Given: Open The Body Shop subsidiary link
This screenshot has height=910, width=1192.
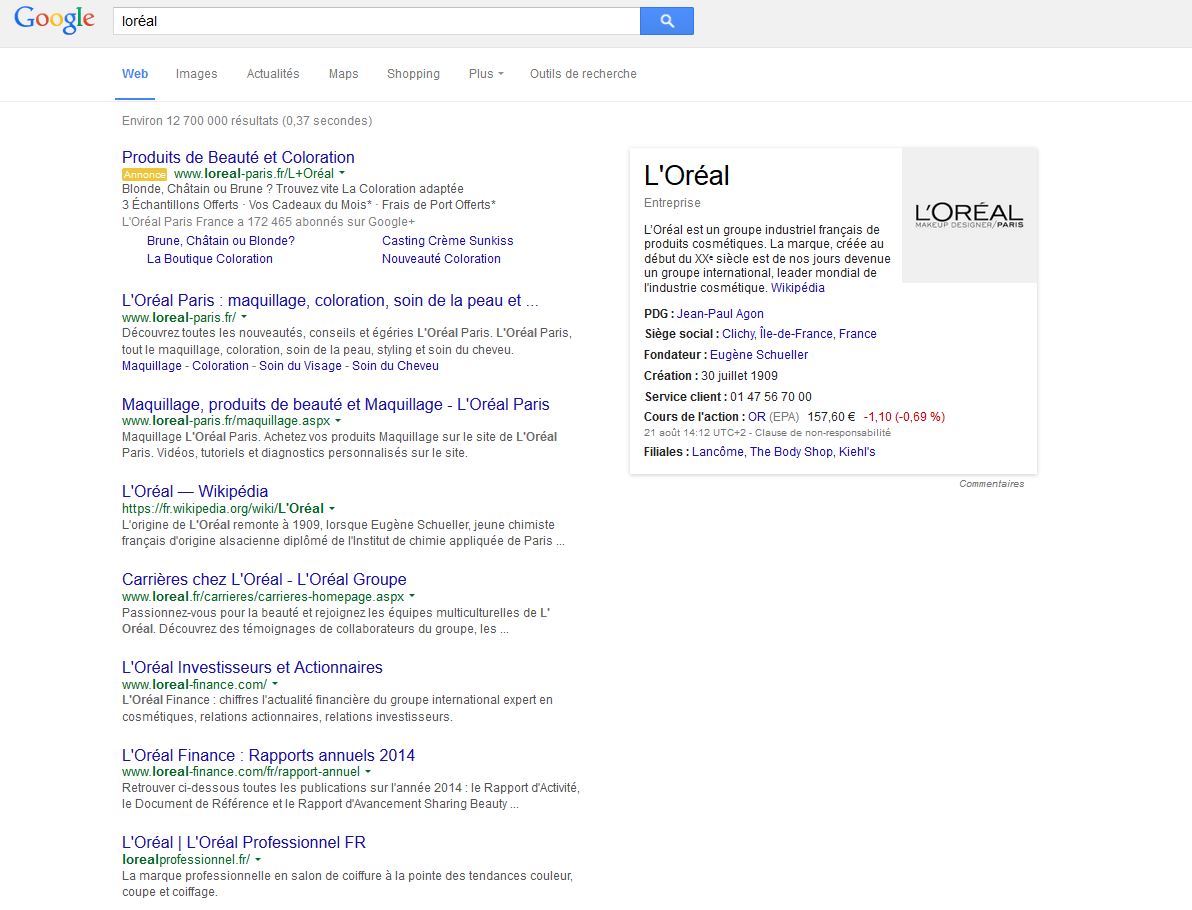Looking at the screenshot, I should (x=791, y=452).
